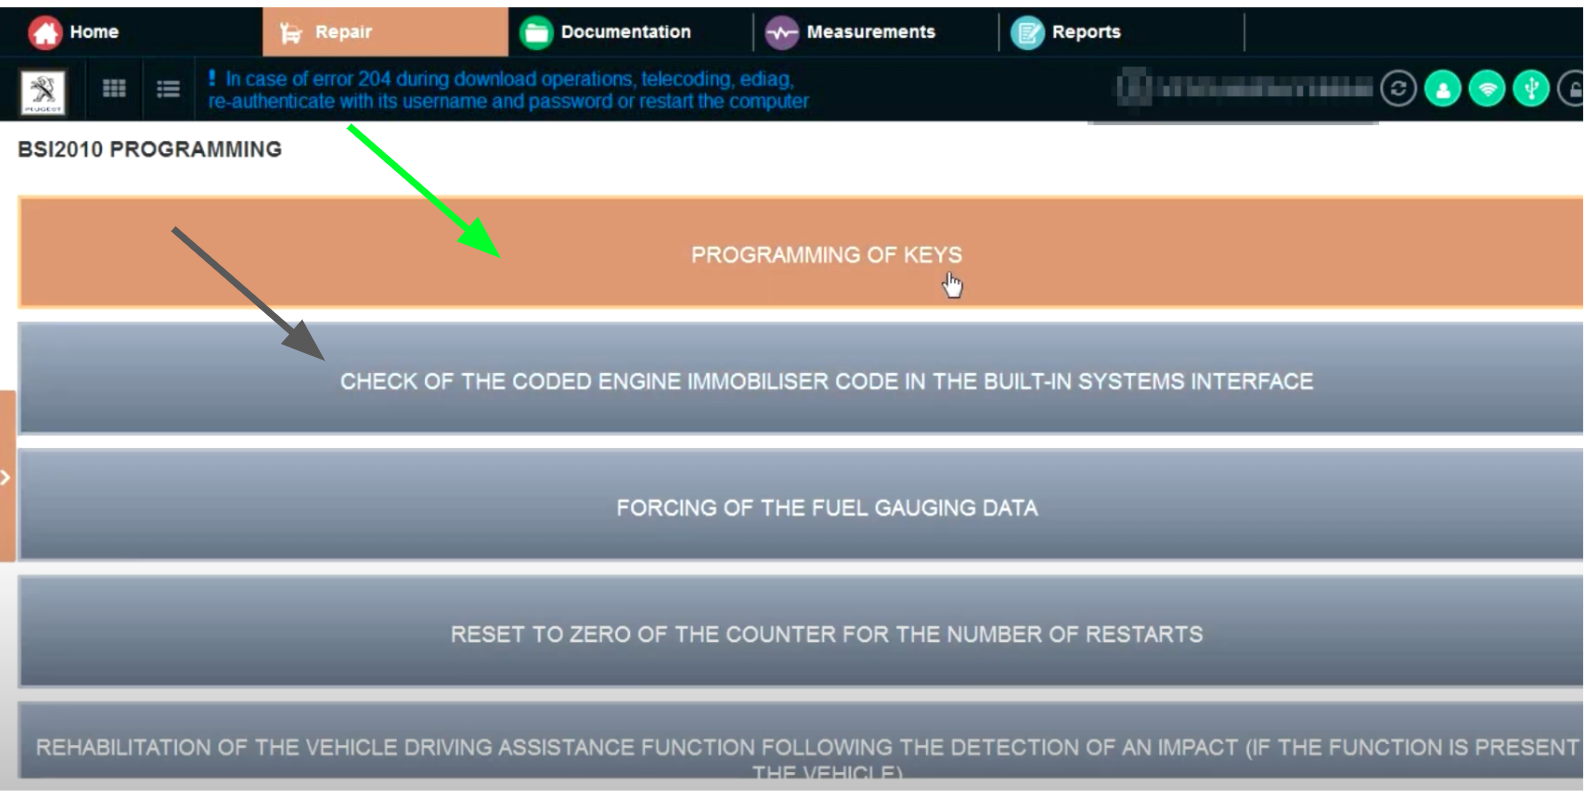1588x792 pixels.
Task: Select Programming of Keys
Action: point(800,252)
